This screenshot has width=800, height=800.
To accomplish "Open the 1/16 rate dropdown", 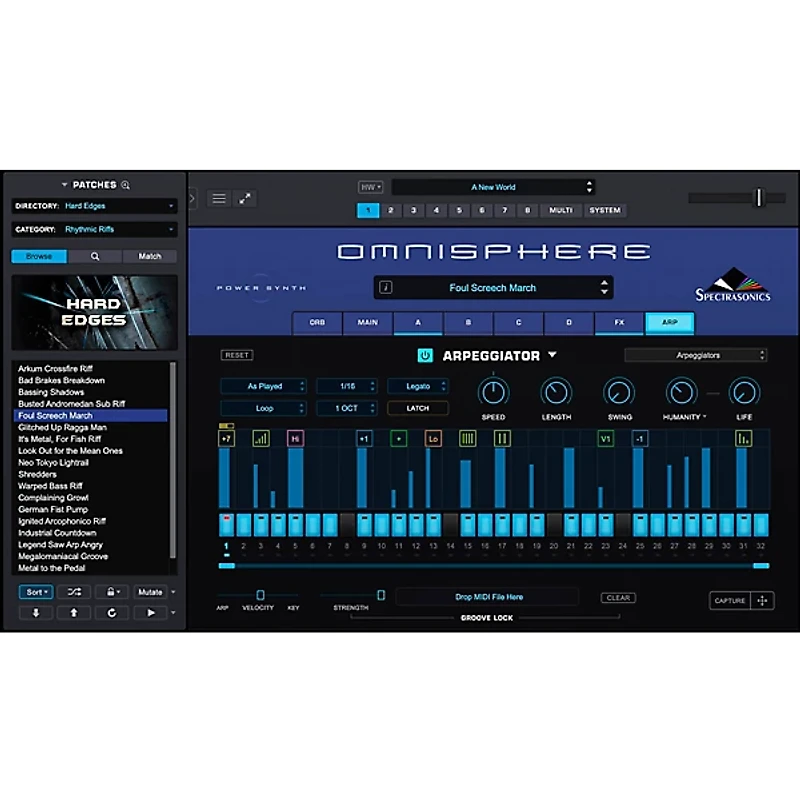I will click(x=347, y=386).
